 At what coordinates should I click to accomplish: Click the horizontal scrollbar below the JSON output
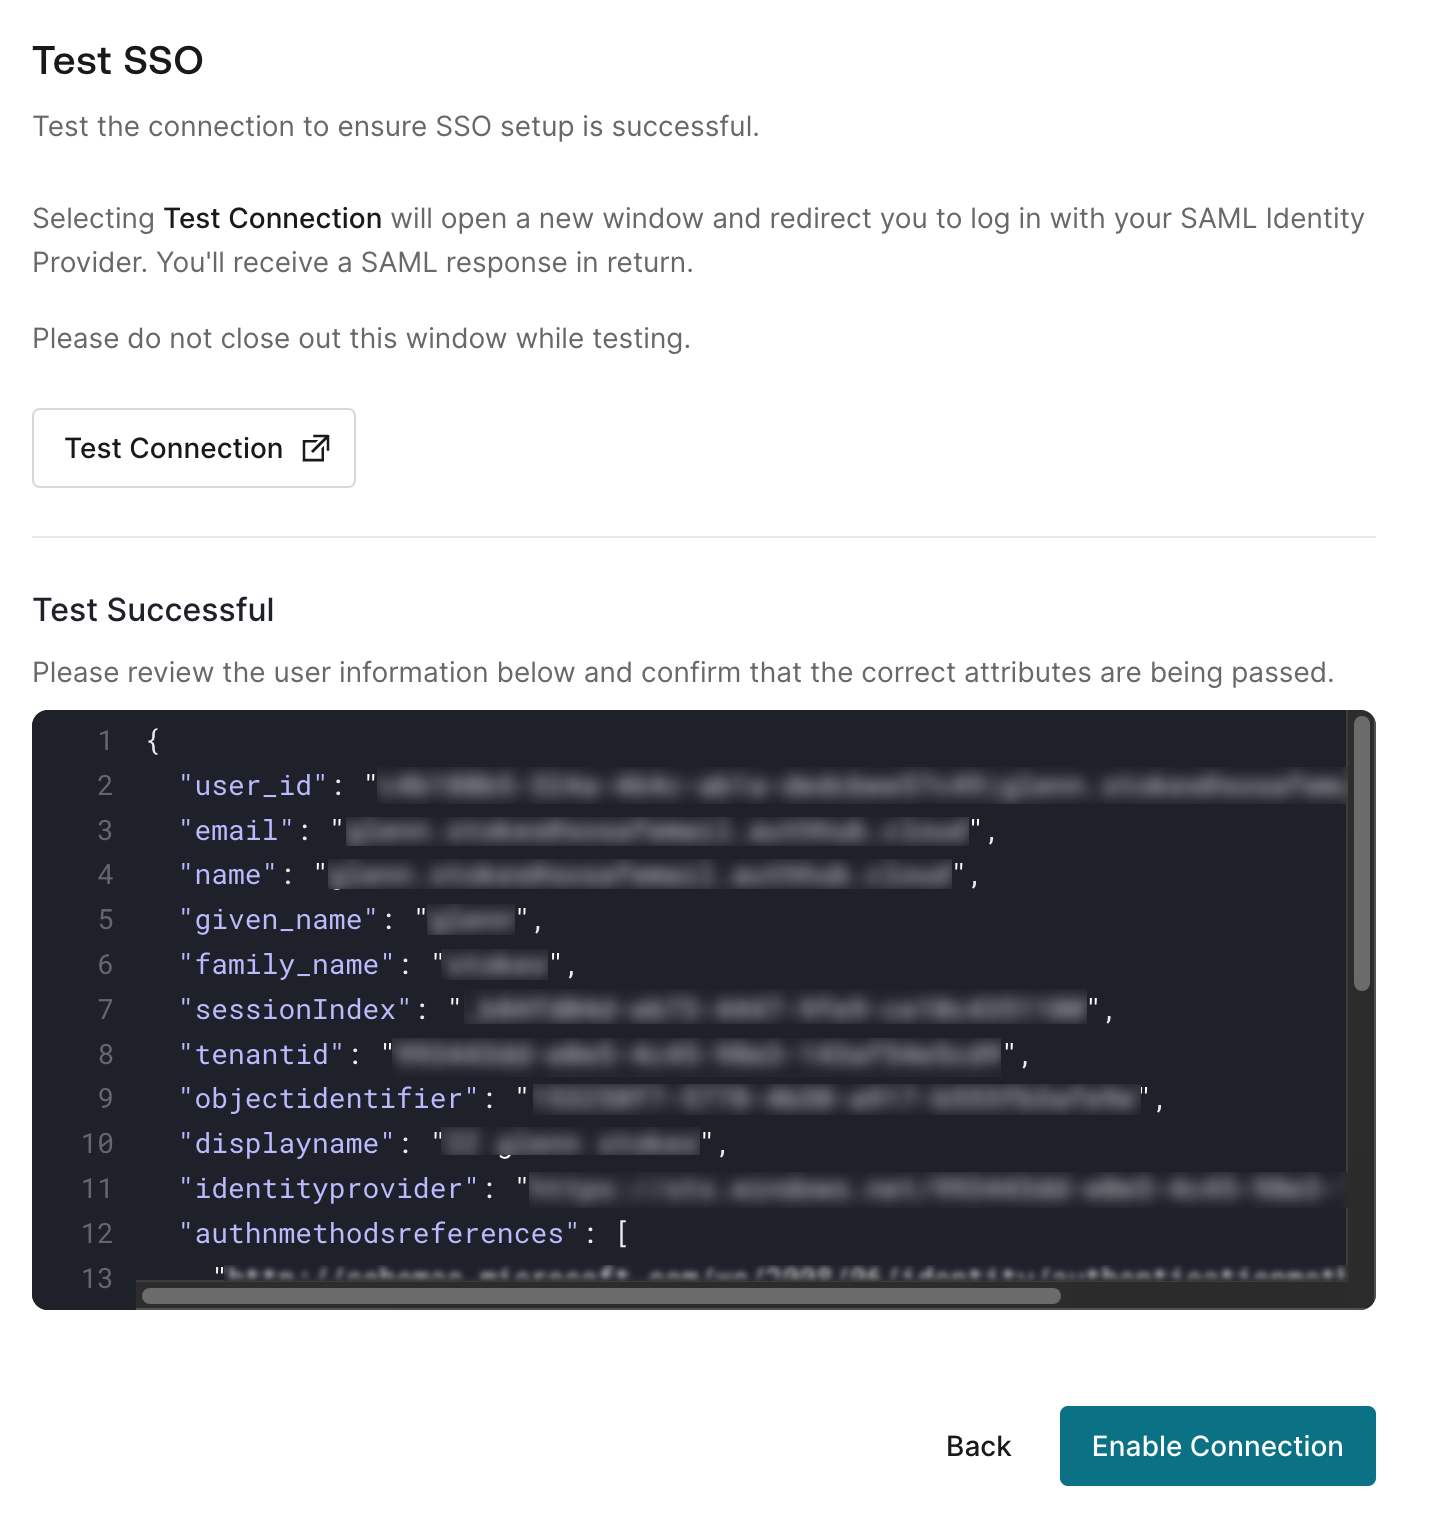click(600, 1295)
